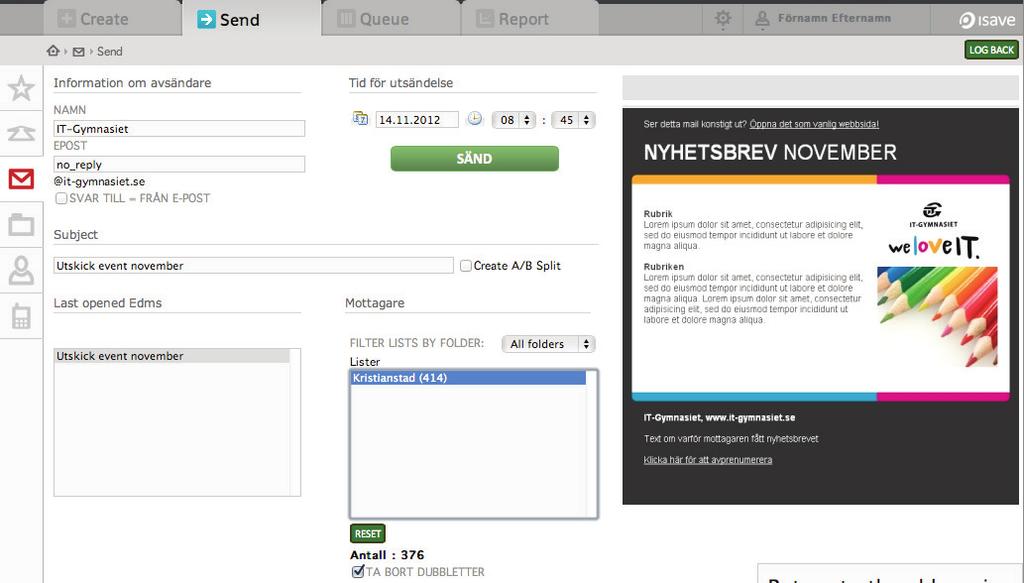This screenshot has width=1024, height=583.
Task: Click the Last opened Edms list scrollbar
Action: pyautogui.click(x=295, y=422)
